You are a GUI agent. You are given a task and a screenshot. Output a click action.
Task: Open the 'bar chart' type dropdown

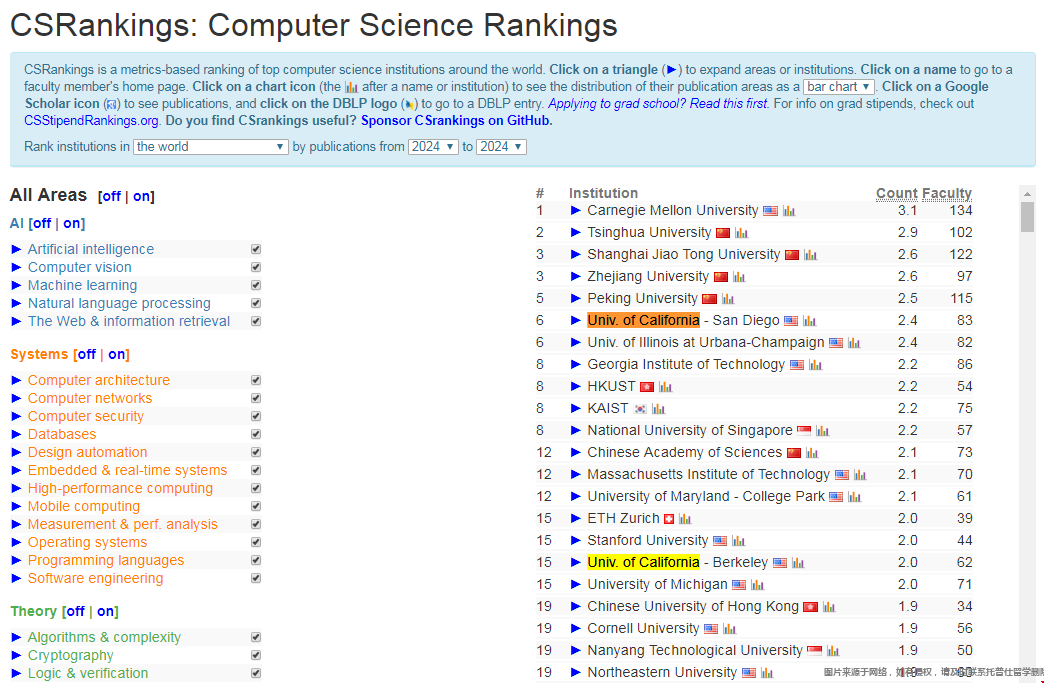838,87
